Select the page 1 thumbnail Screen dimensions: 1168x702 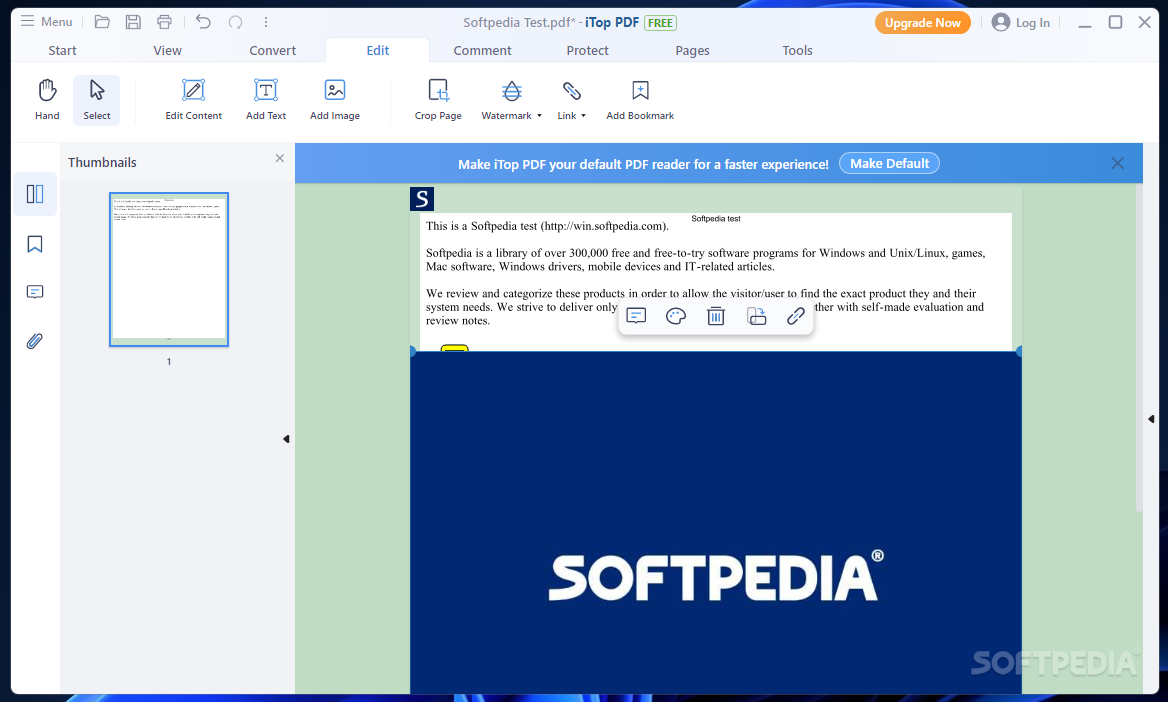pyautogui.click(x=169, y=269)
